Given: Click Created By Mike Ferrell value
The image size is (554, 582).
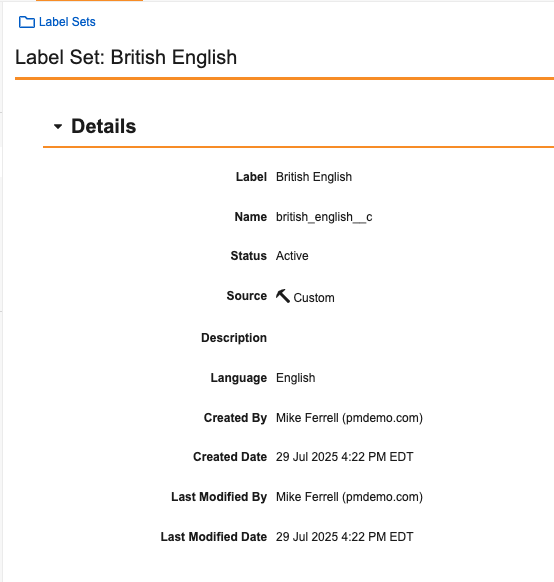Looking at the screenshot, I should point(349,418).
